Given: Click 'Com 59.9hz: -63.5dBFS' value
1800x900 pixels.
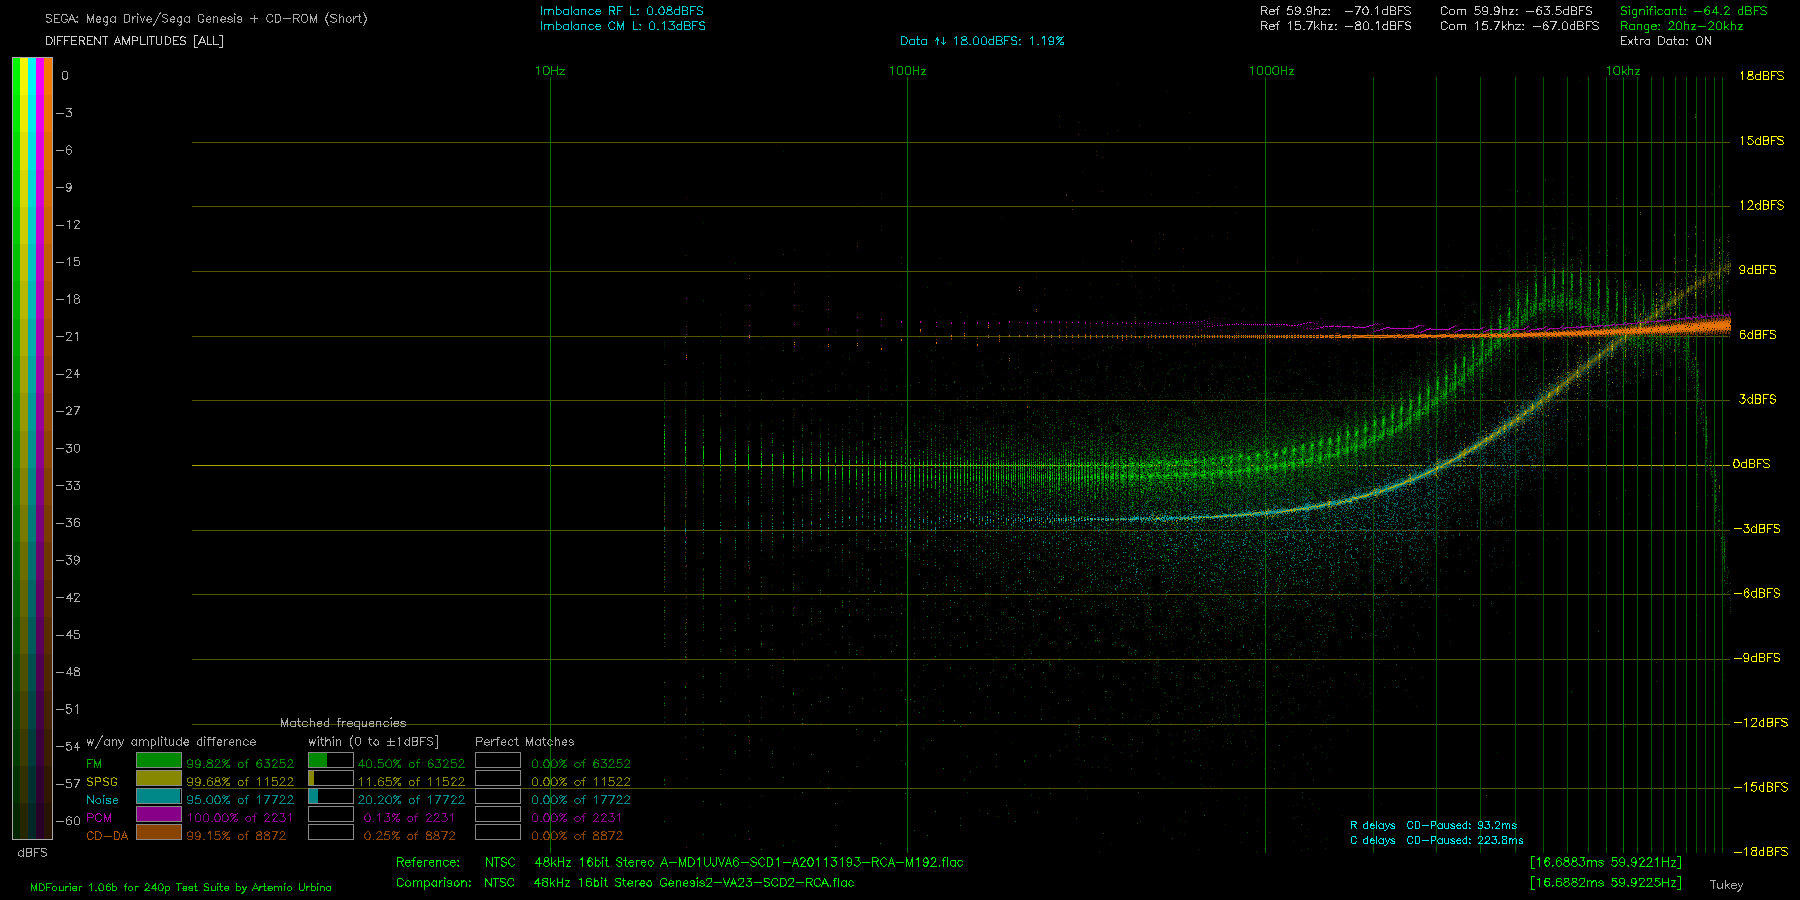Looking at the screenshot, I should 1517,11.
